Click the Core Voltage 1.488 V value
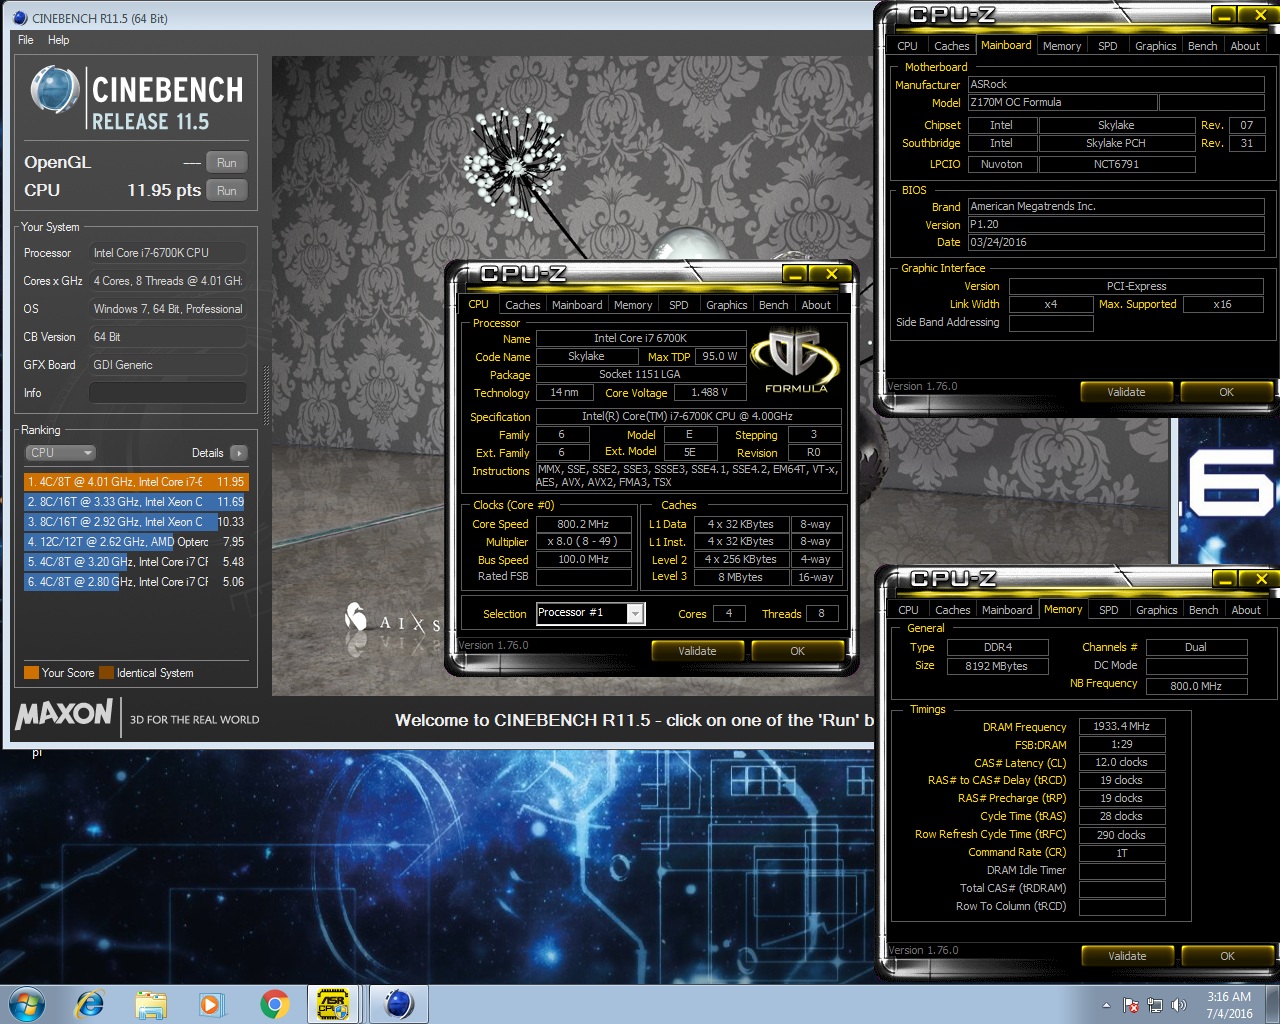The height and width of the screenshot is (1024, 1280). (709, 393)
